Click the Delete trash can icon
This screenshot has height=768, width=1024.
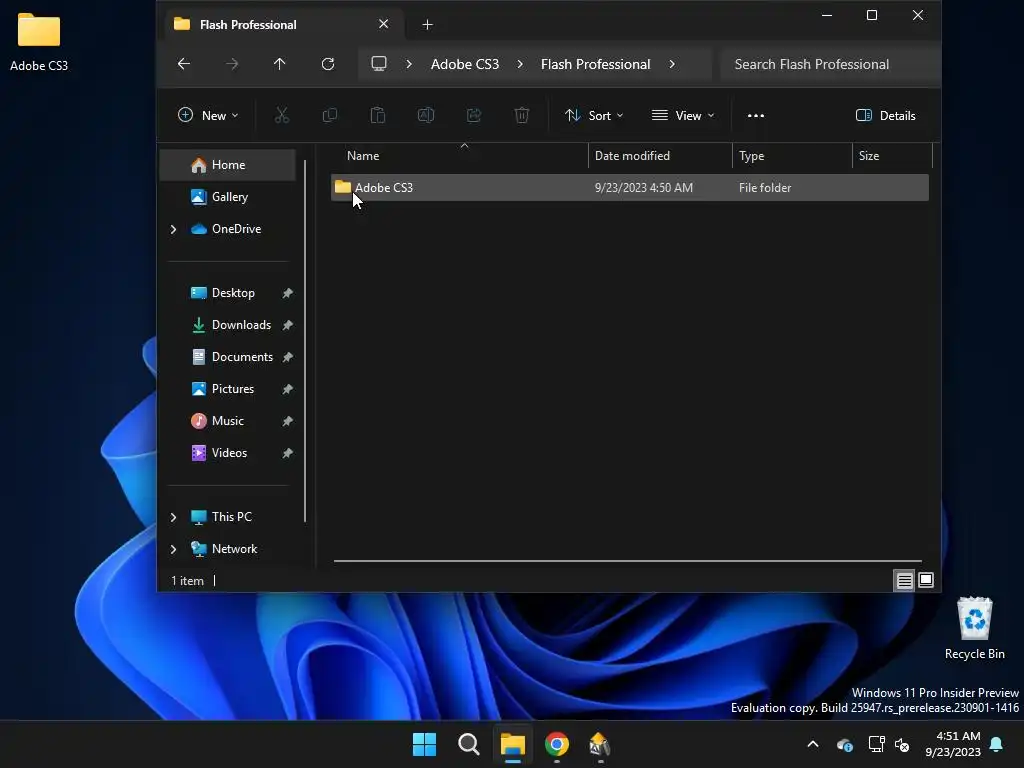(x=522, y=116)
